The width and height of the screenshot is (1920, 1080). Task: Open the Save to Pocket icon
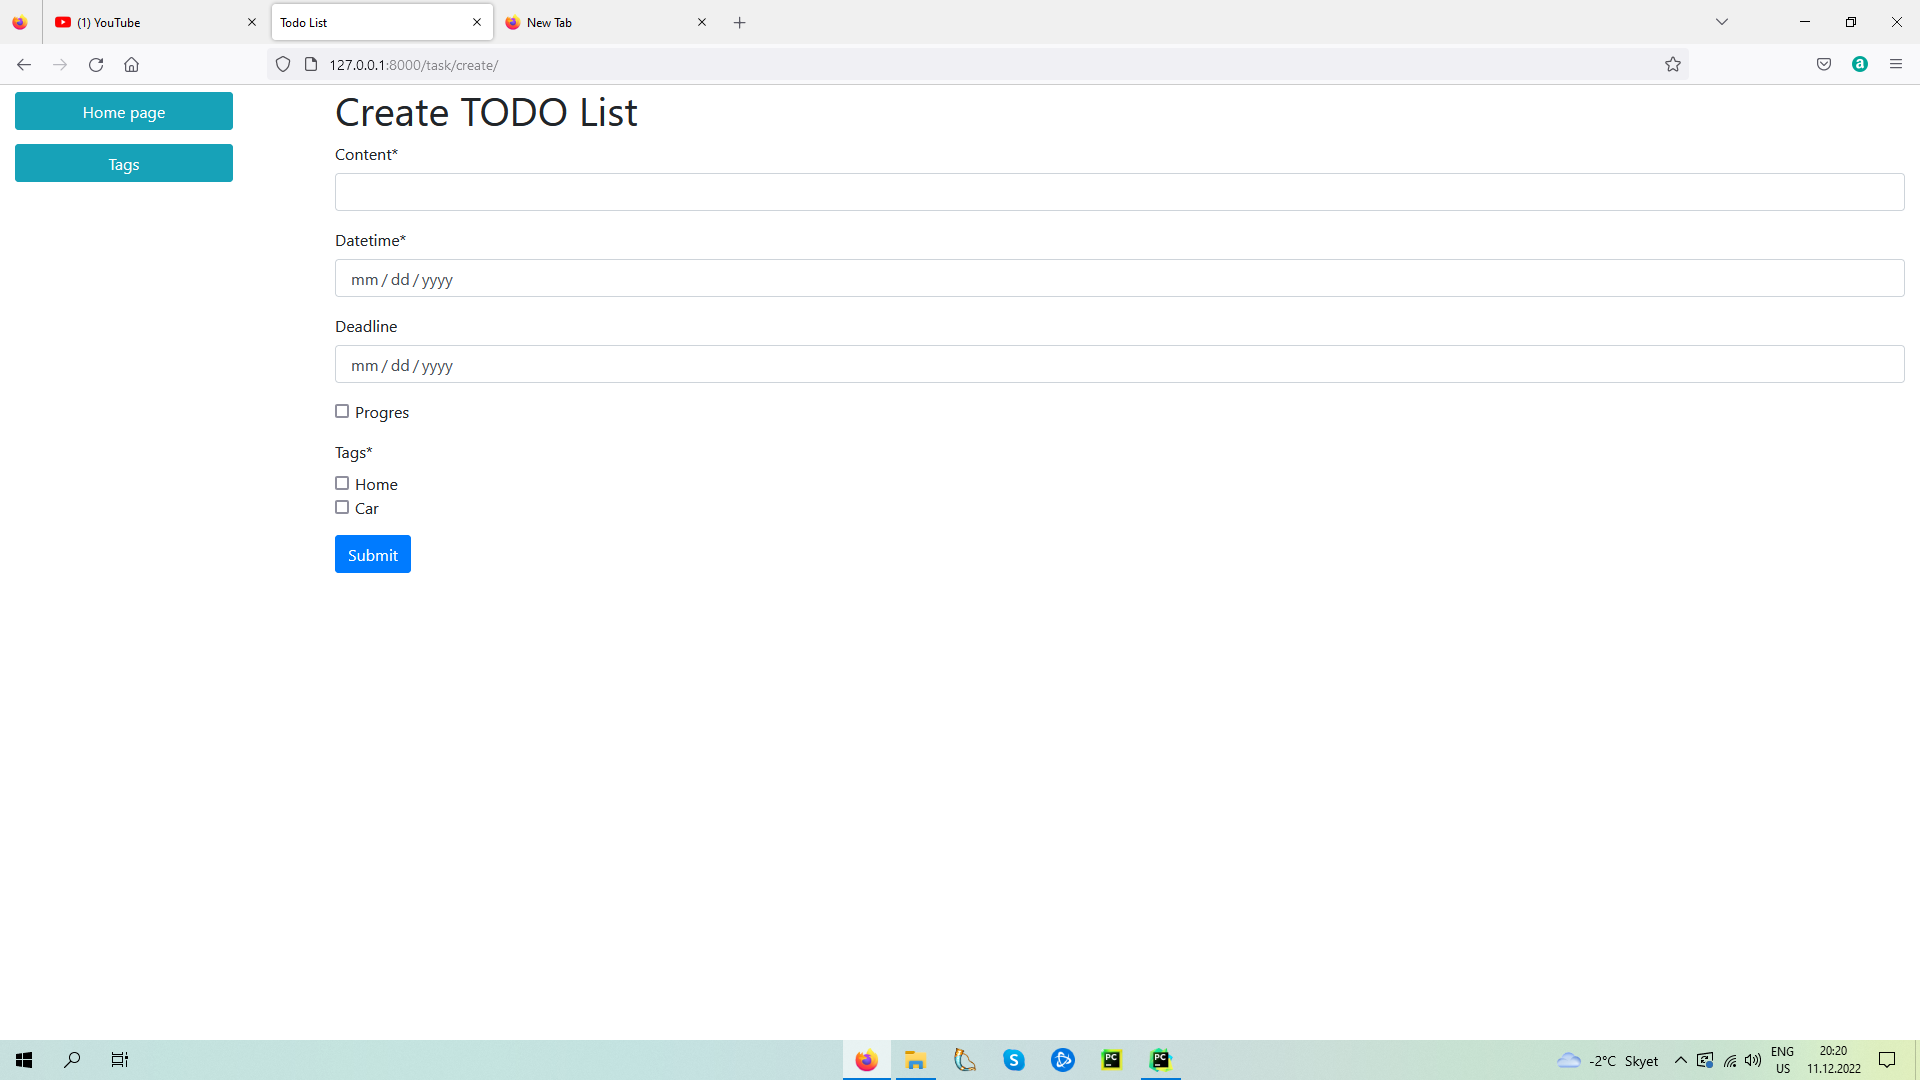pos(1823,65)
